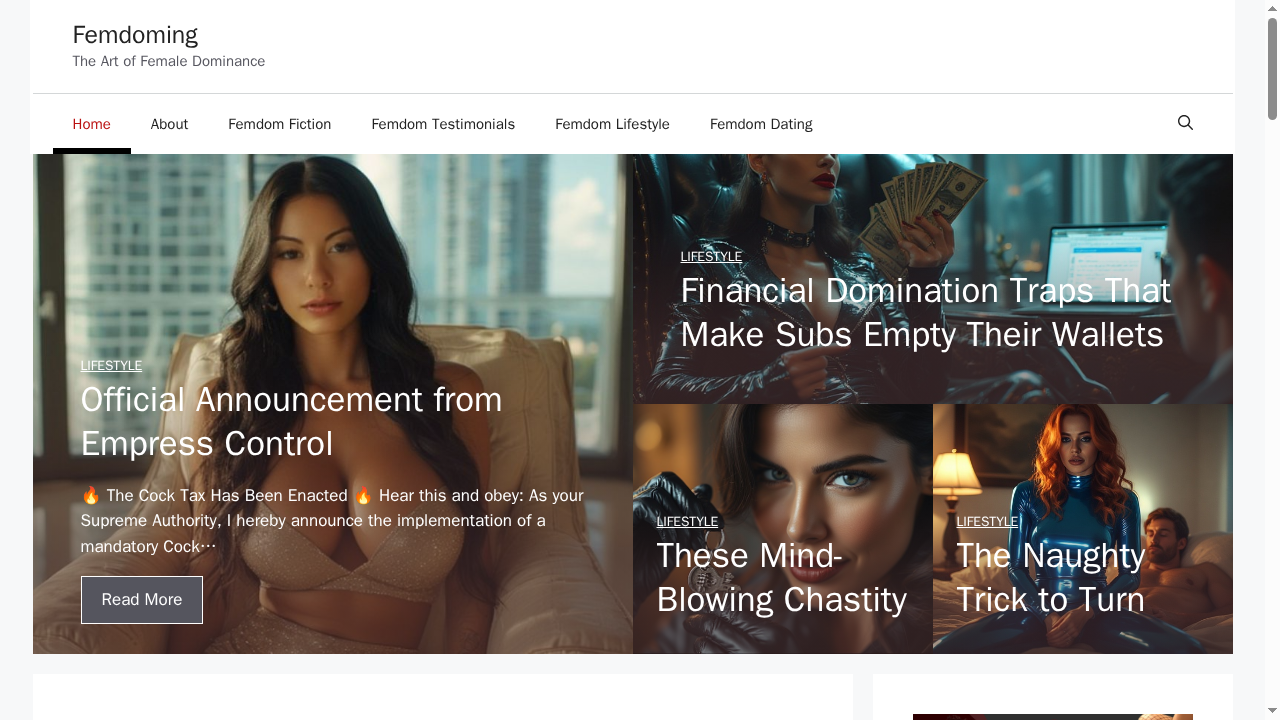Click Lifestyle tag above Official Announcement headline
Image resolution: width=1280 pixels, height=720 pixels.
111,366
